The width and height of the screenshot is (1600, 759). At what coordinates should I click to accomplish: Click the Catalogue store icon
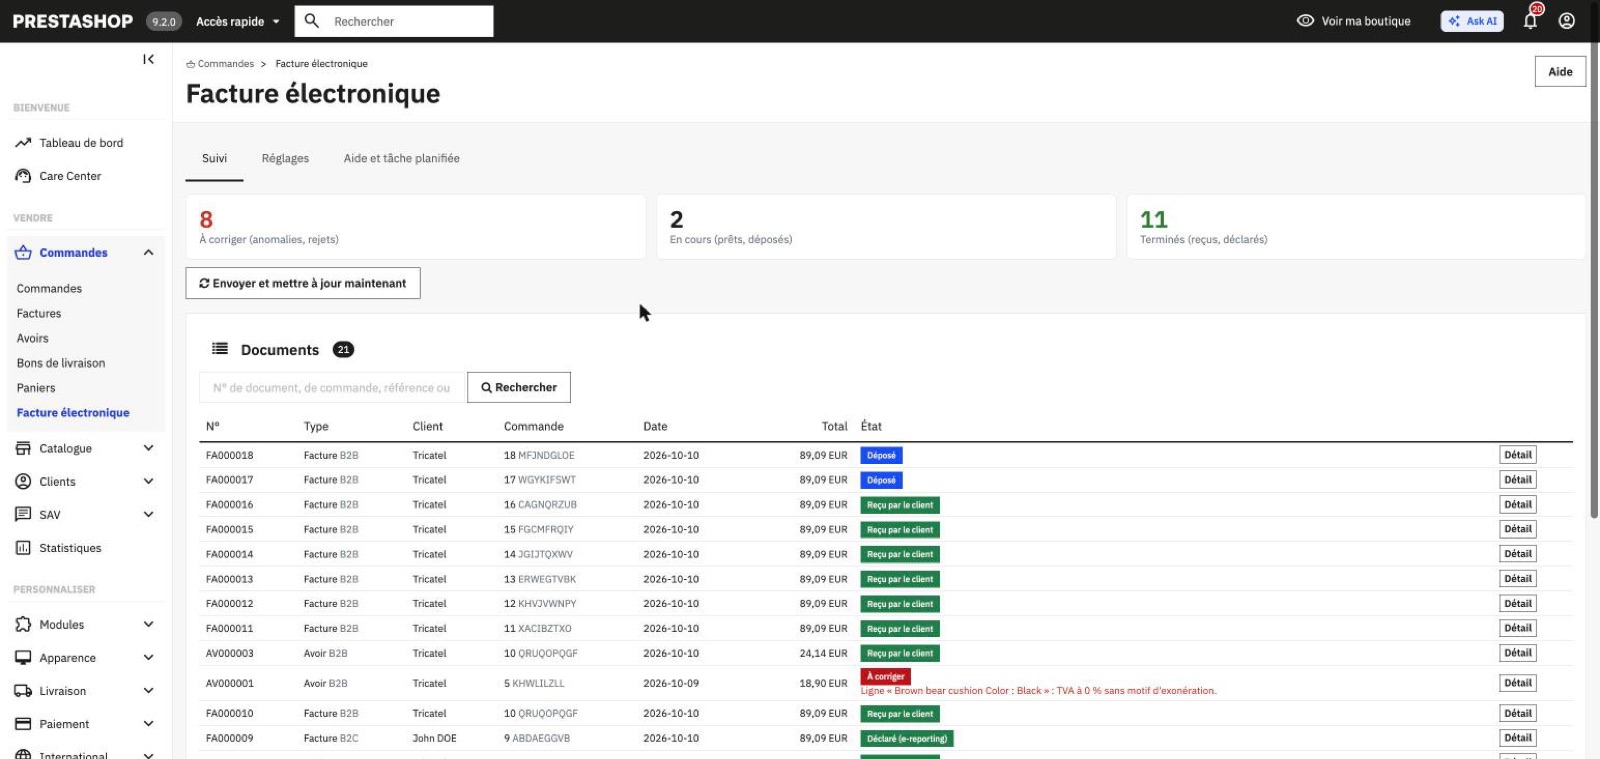pos(23,449)
